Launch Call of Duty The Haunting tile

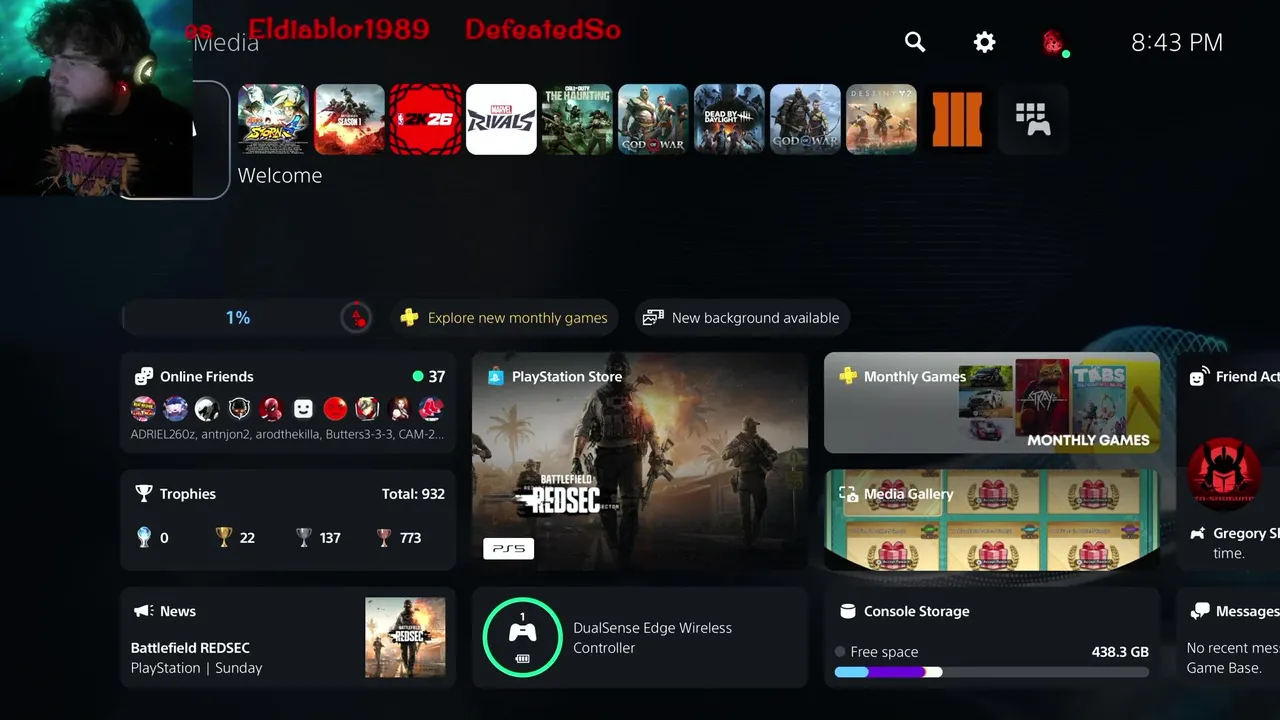[578, 120]
